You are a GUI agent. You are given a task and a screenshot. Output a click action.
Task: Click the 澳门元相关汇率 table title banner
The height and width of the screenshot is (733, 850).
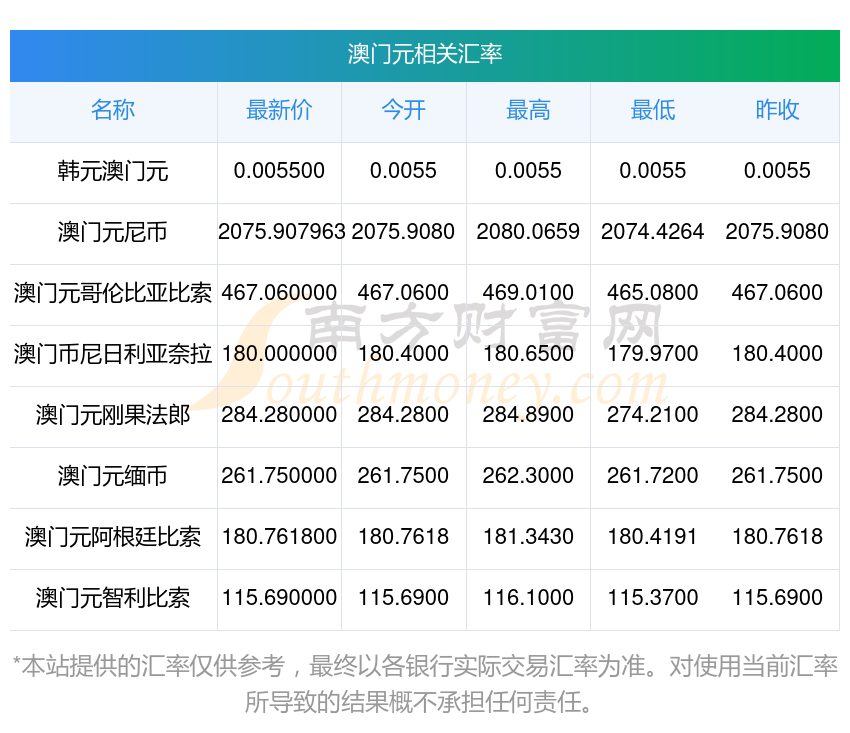click(425, 54)
